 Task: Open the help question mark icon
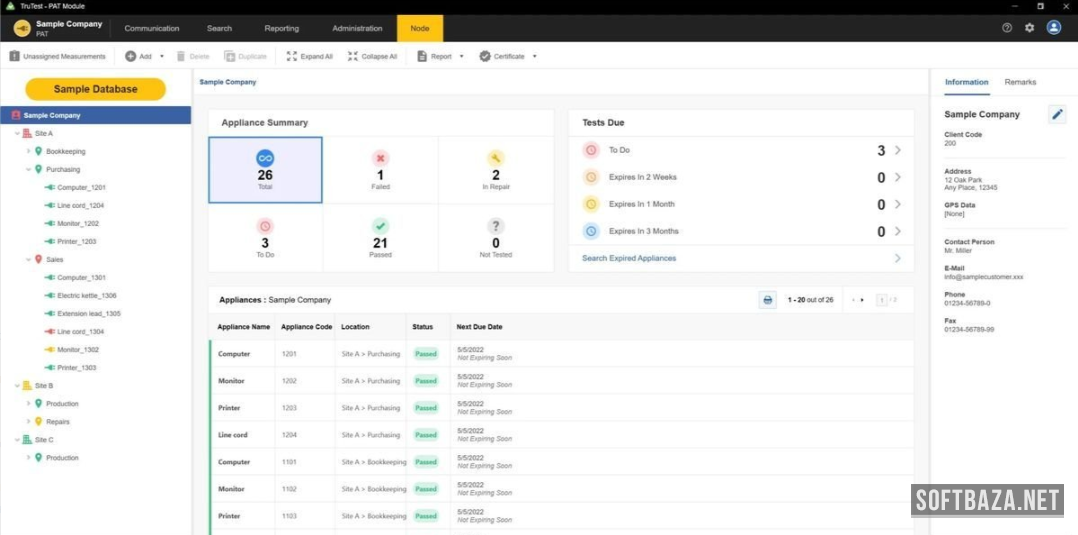1007,28
